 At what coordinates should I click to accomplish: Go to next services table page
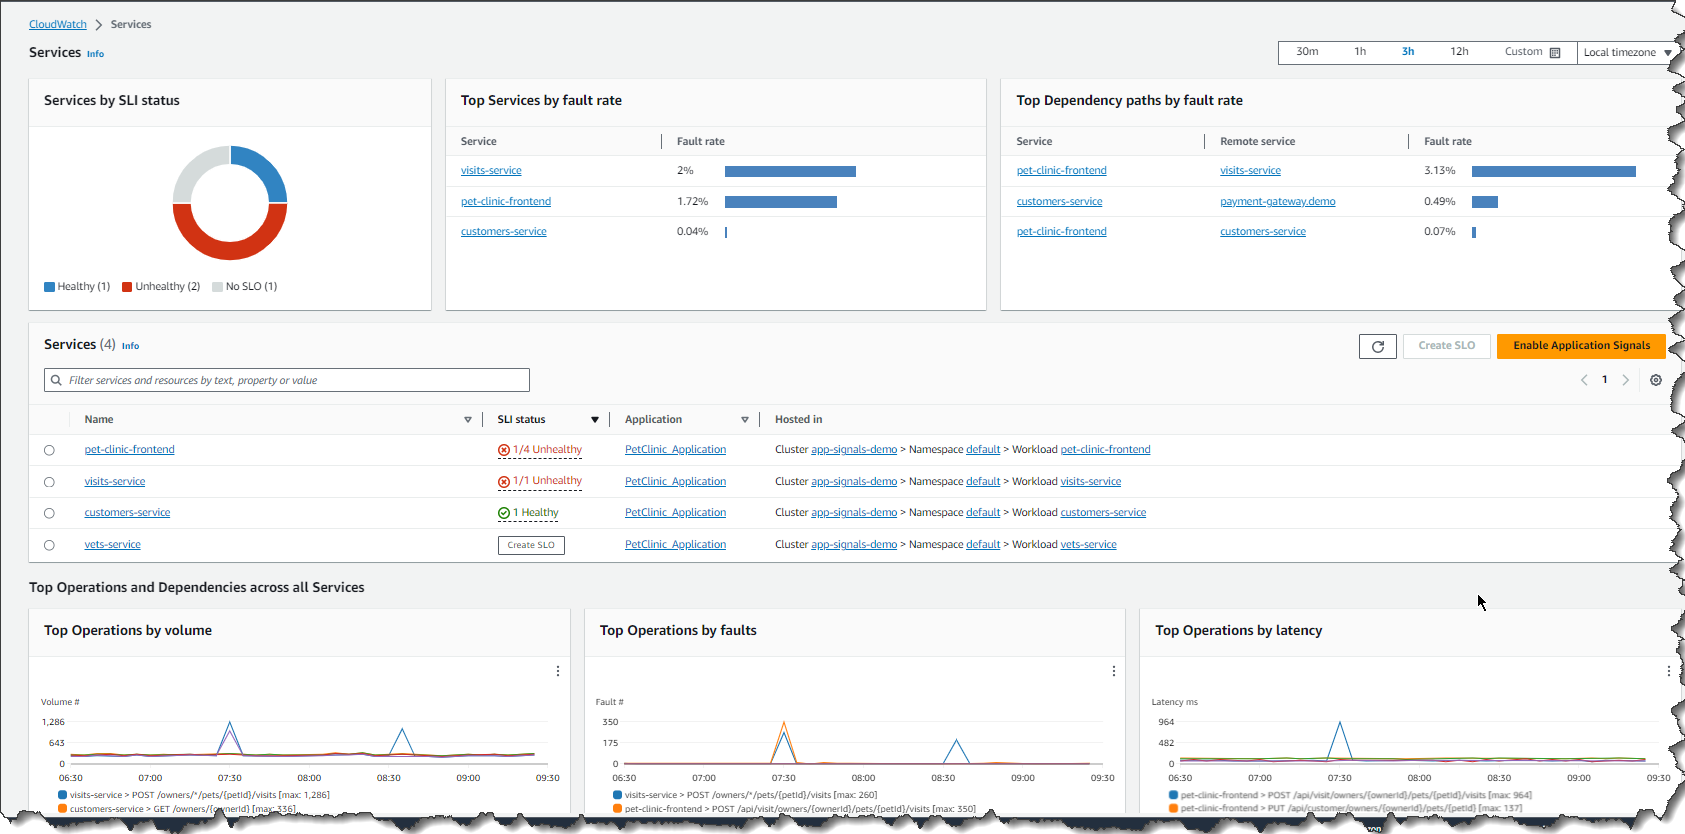pos(1626,380)
